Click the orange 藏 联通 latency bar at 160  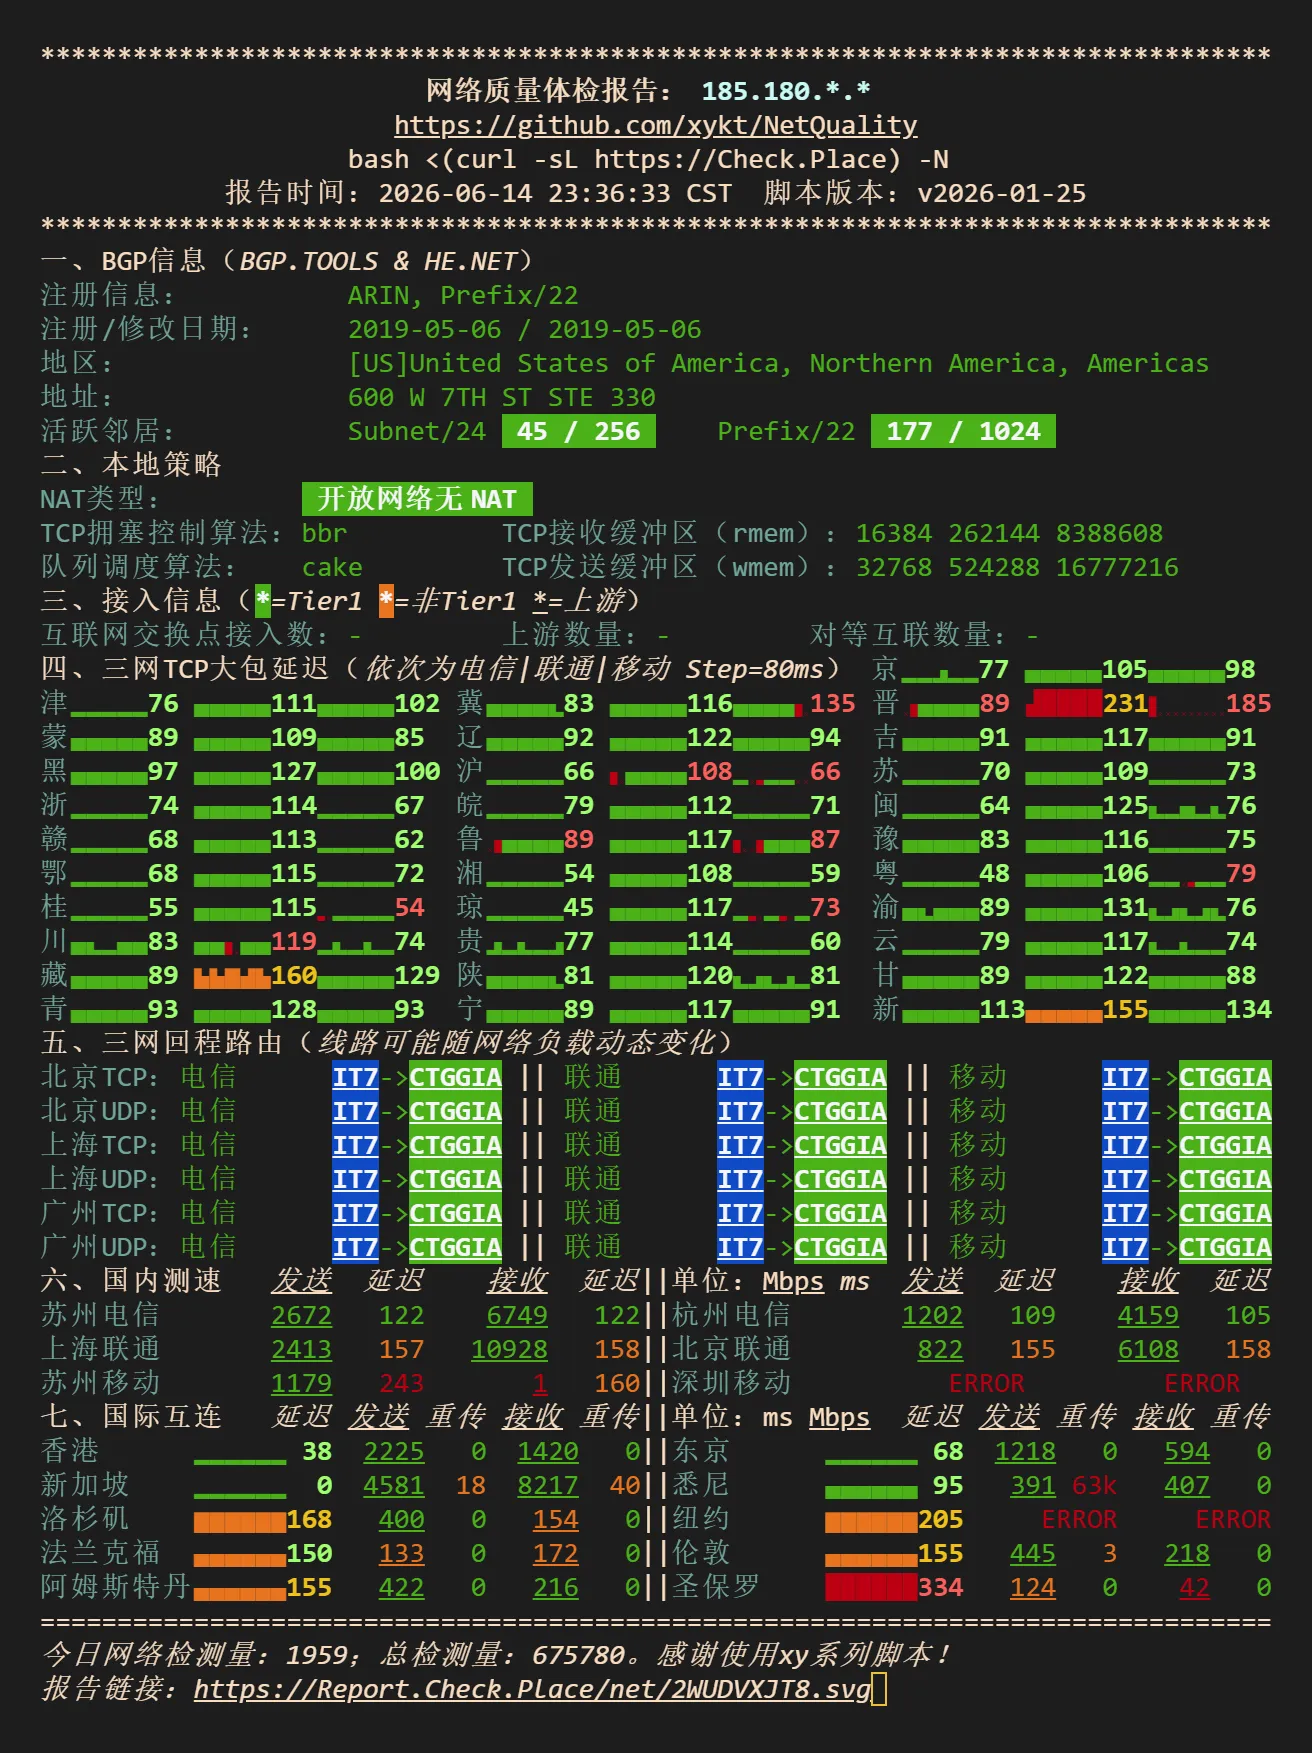(x=232, y=976)
